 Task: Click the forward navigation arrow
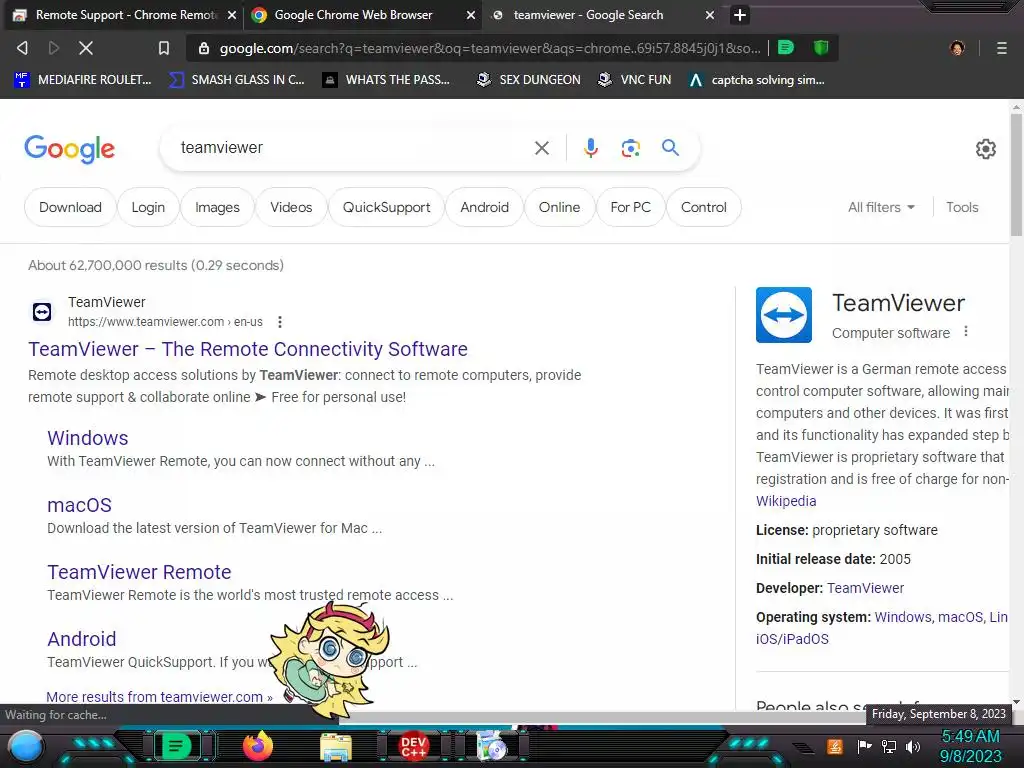tap(54, 48)
